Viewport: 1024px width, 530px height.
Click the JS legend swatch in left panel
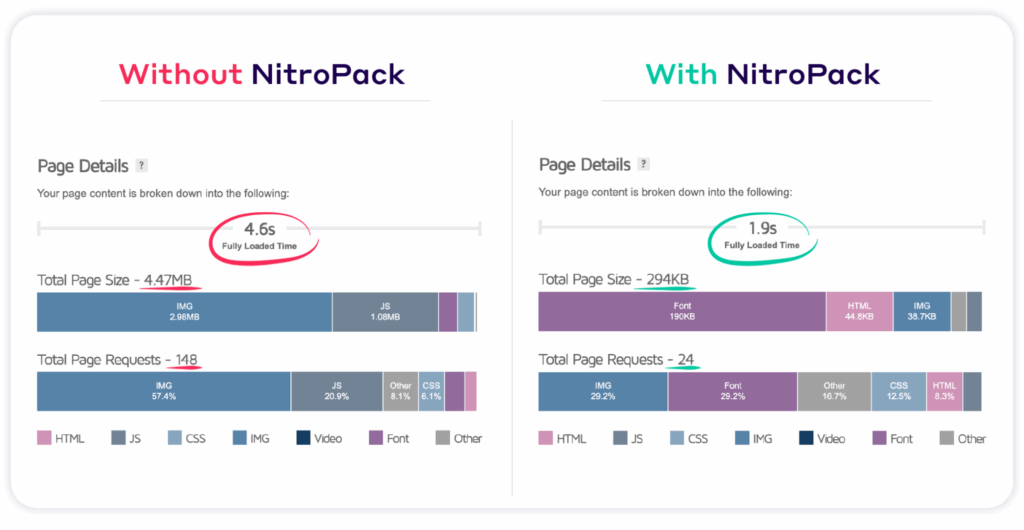click(x=118, y=438)
